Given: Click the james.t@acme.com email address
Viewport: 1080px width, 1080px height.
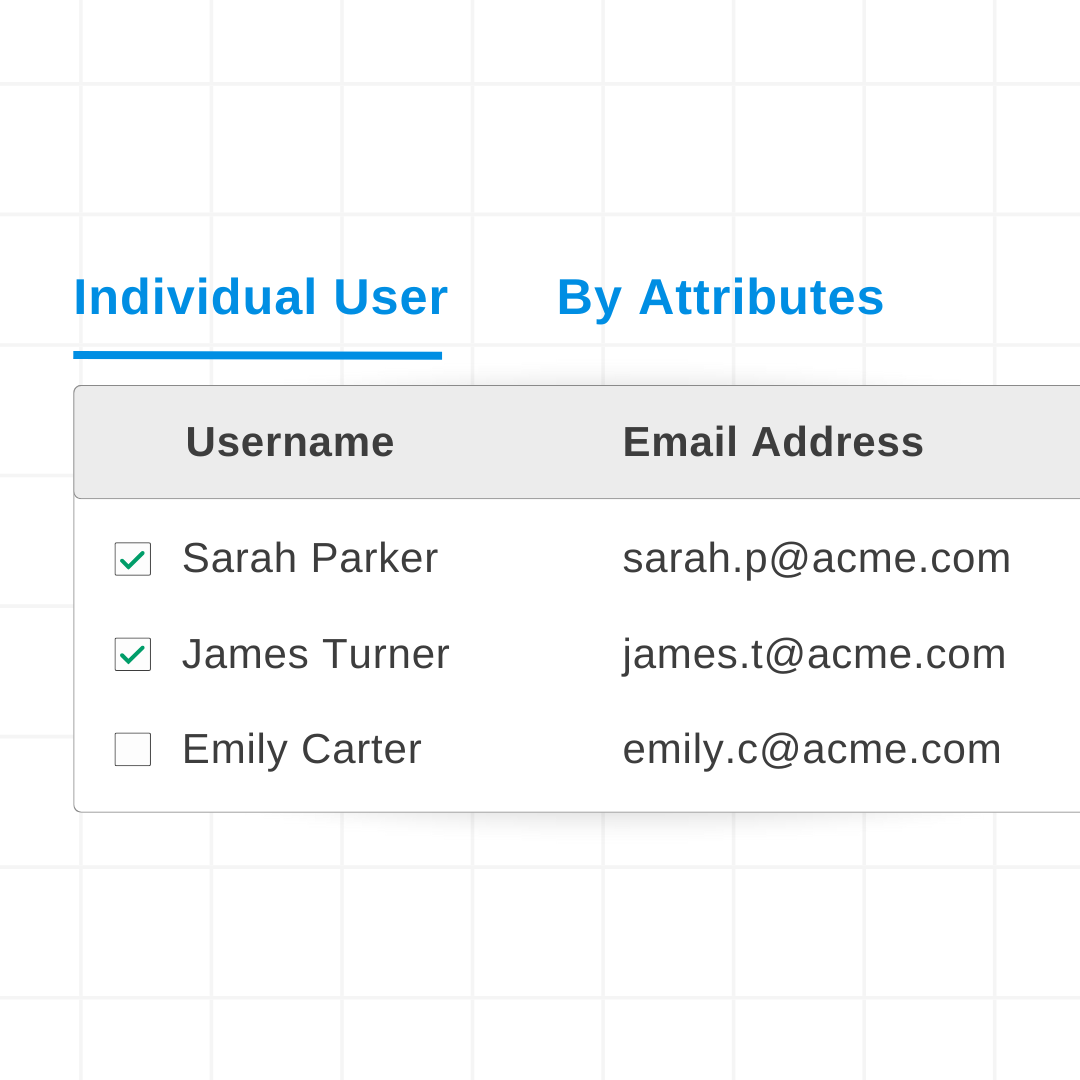Looking at the screenshot, I should (814, 654).
